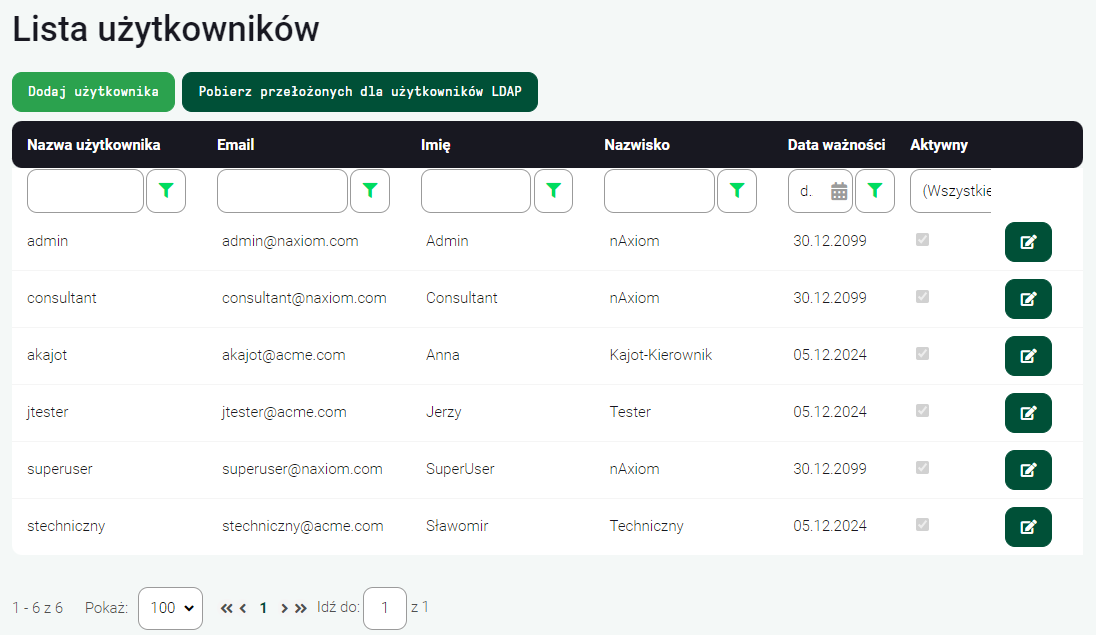
Task: Open the edit icon for akajot
Action: pos(1028,355)
